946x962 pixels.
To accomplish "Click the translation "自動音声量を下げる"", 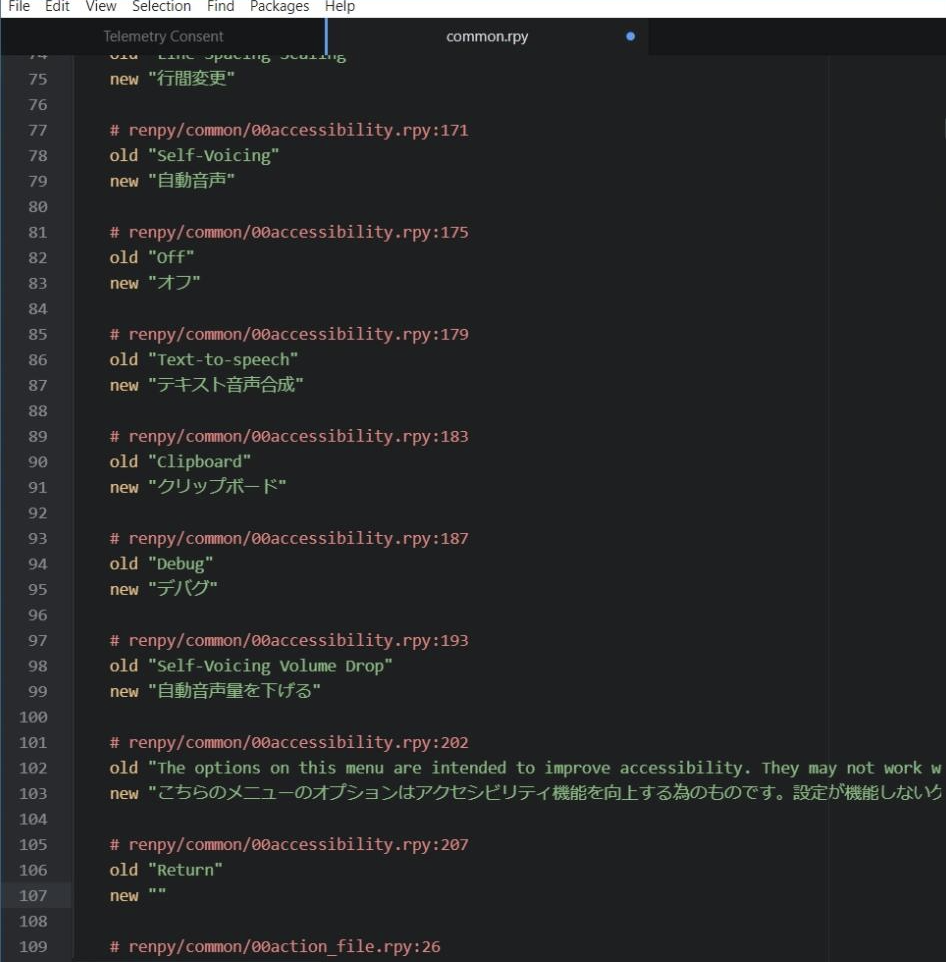I will tap(234, 691).
